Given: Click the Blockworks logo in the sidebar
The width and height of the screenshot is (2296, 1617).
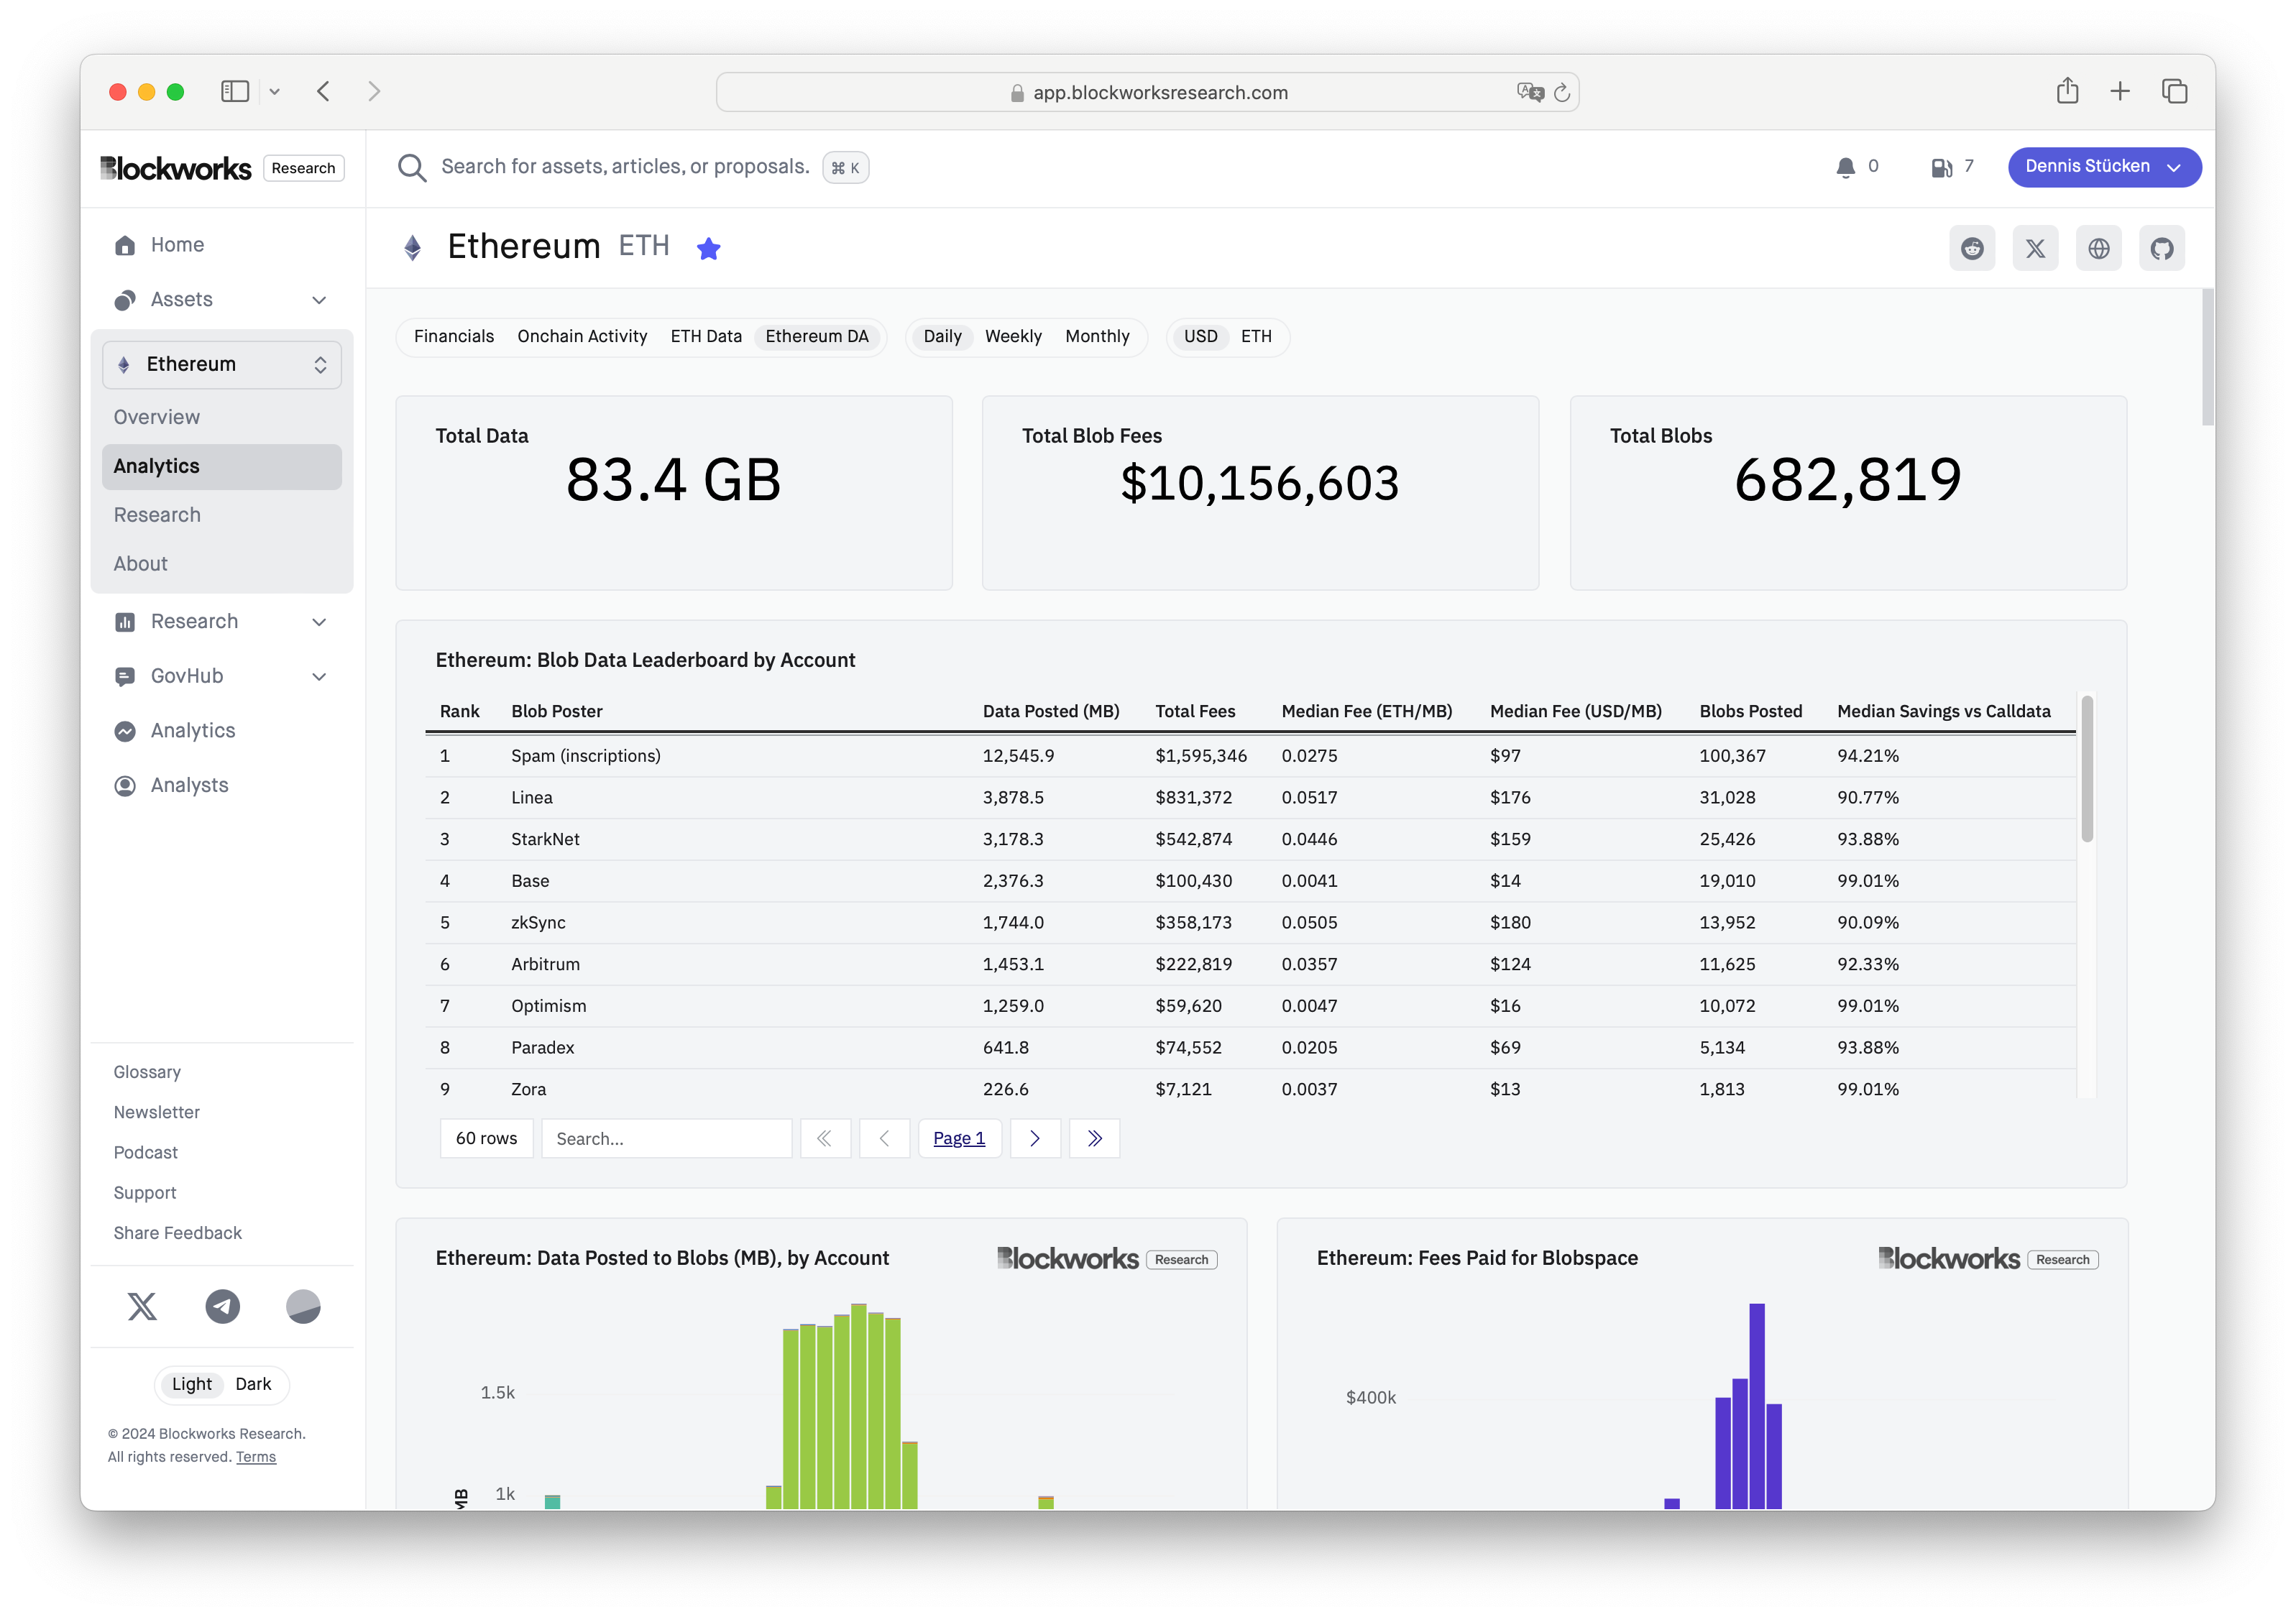Looking at the screenshot, I should [x=176, y=168].
